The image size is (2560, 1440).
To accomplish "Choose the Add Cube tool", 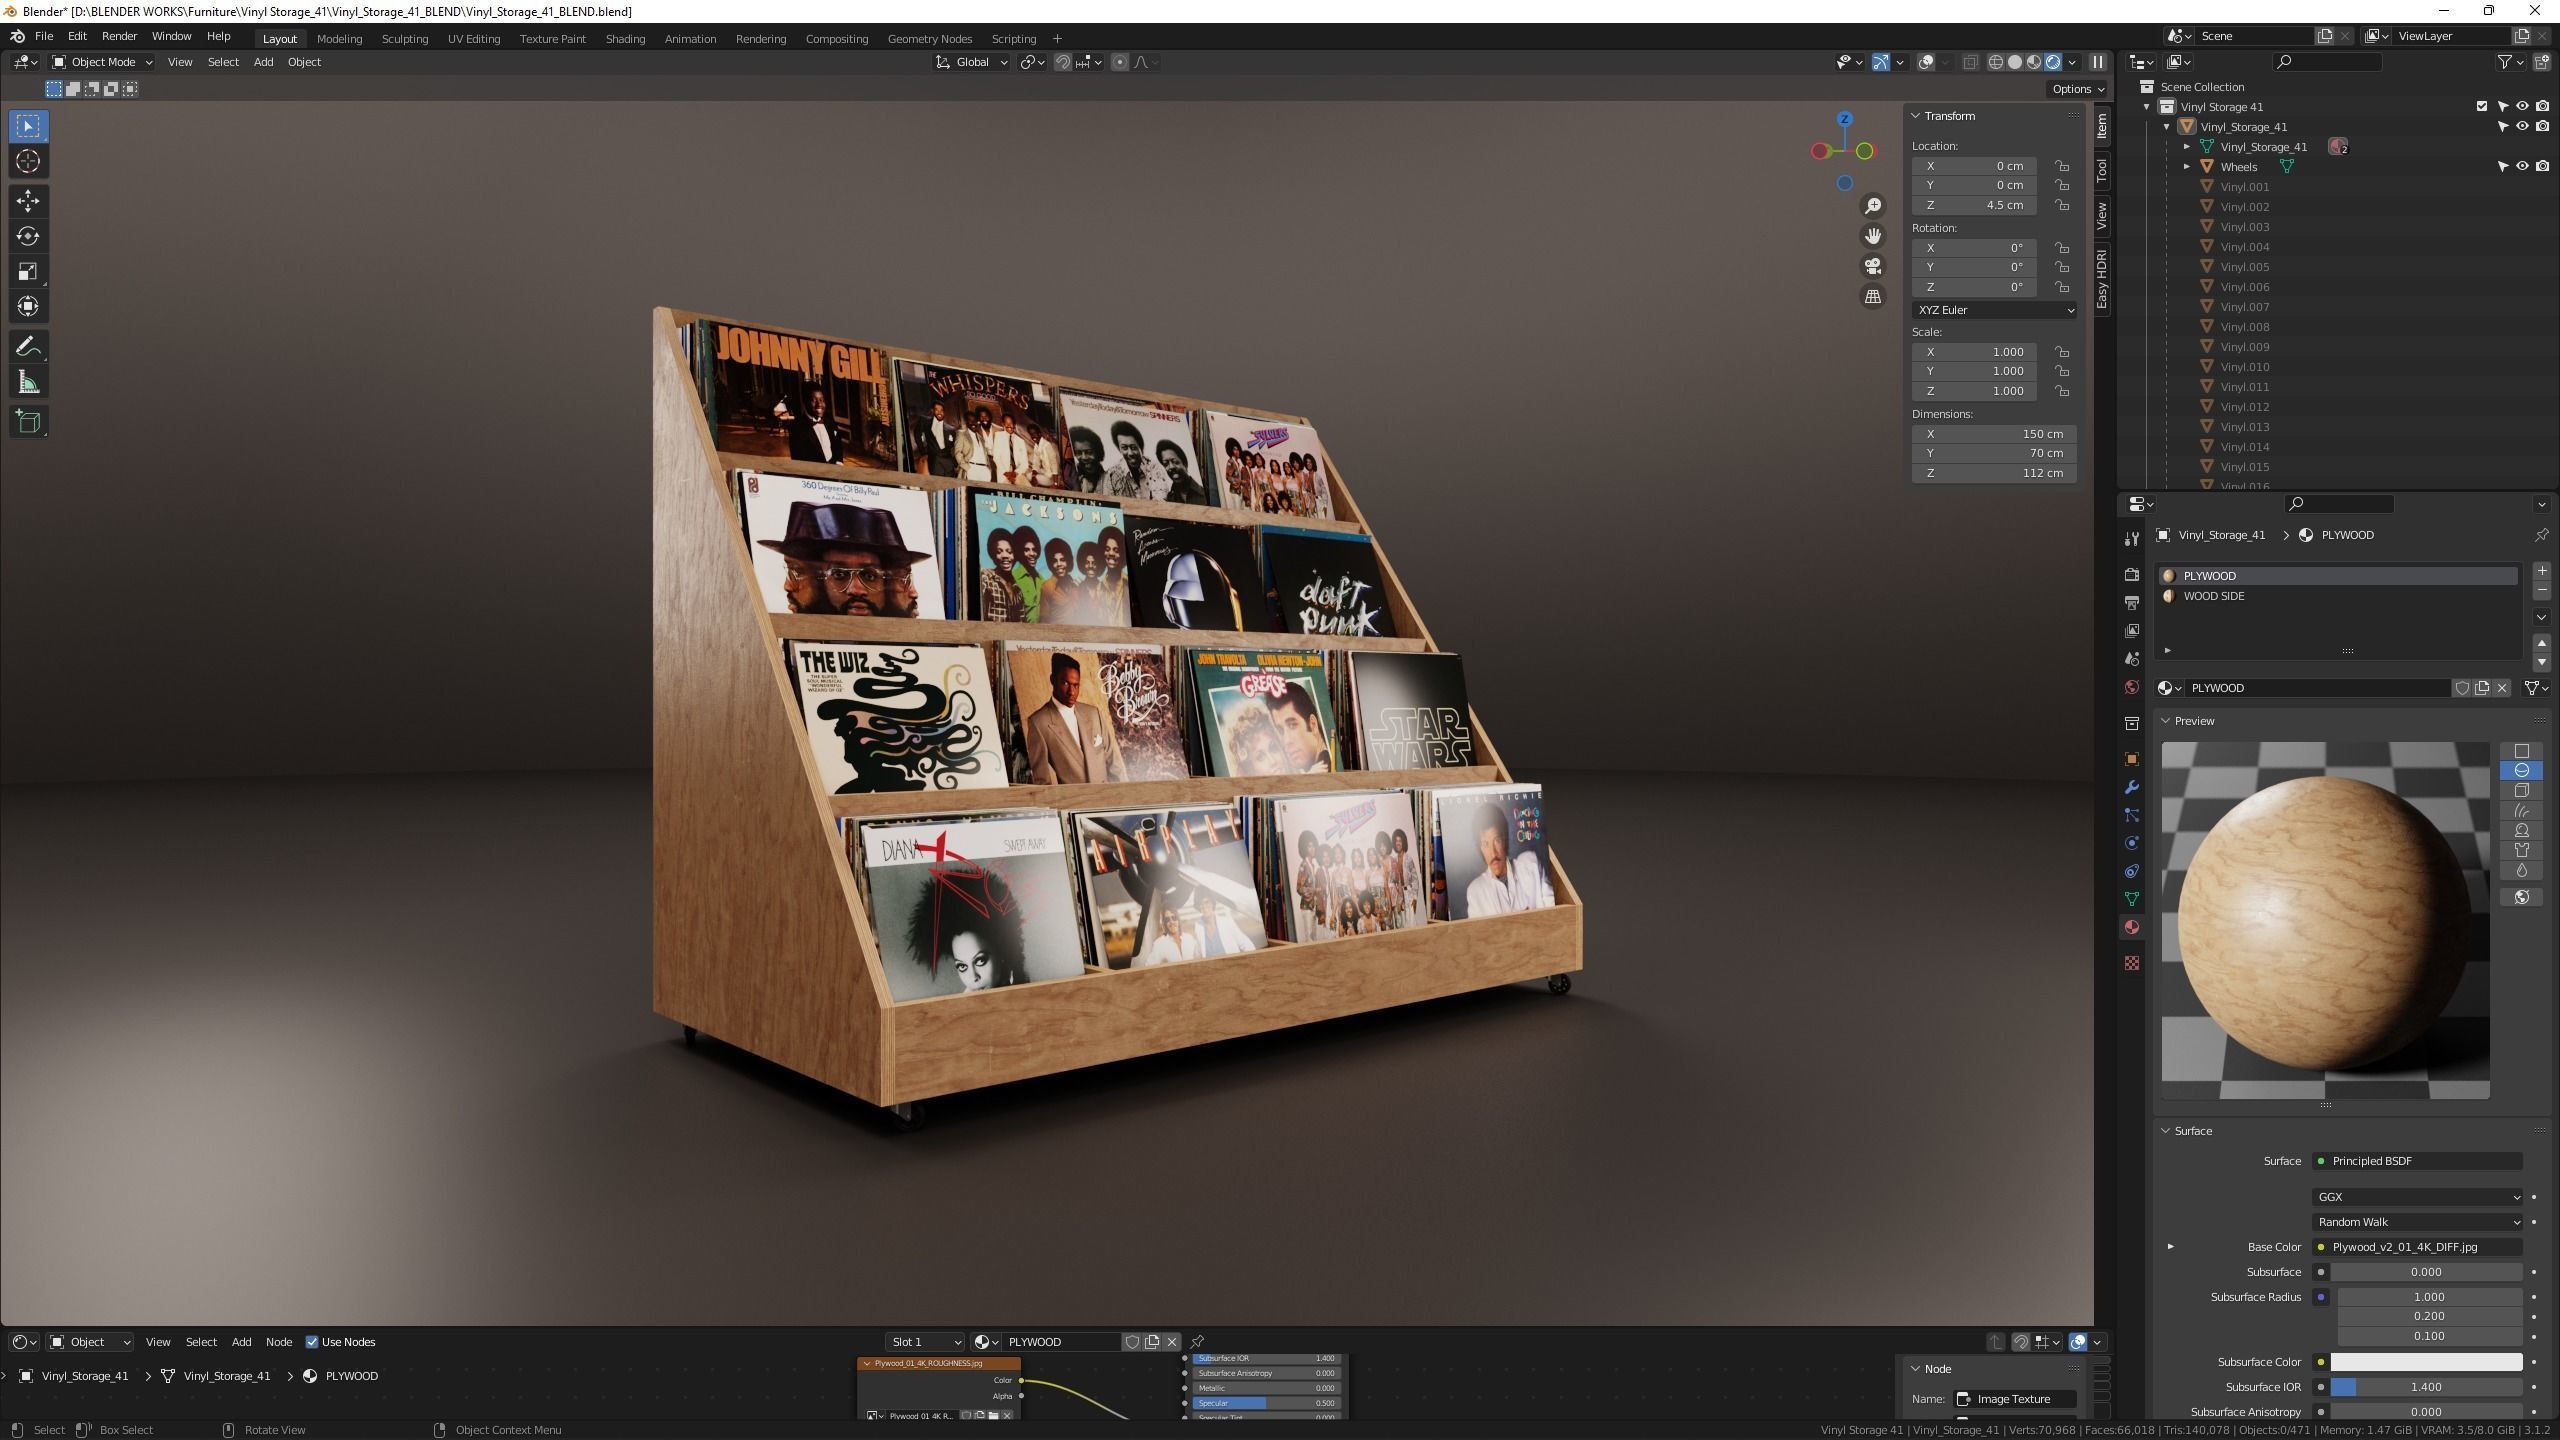I will click(28, 422).
